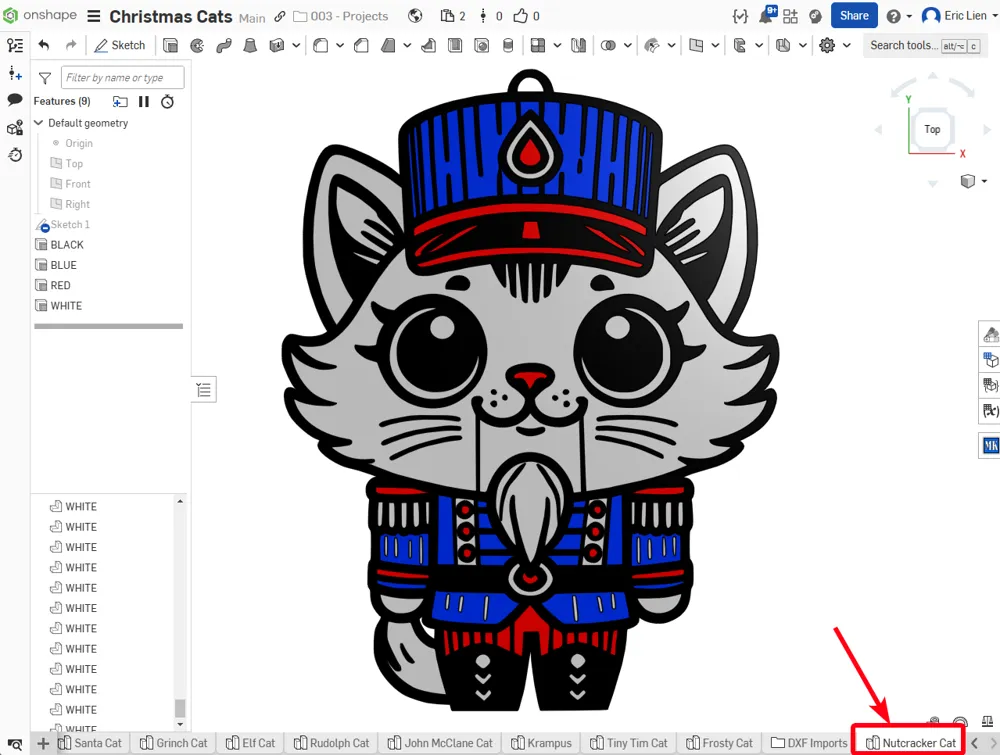This screenshot has width=1000, height=755.
Task: Open the Nutcracker Cat tab
Action: coord(911,743)
